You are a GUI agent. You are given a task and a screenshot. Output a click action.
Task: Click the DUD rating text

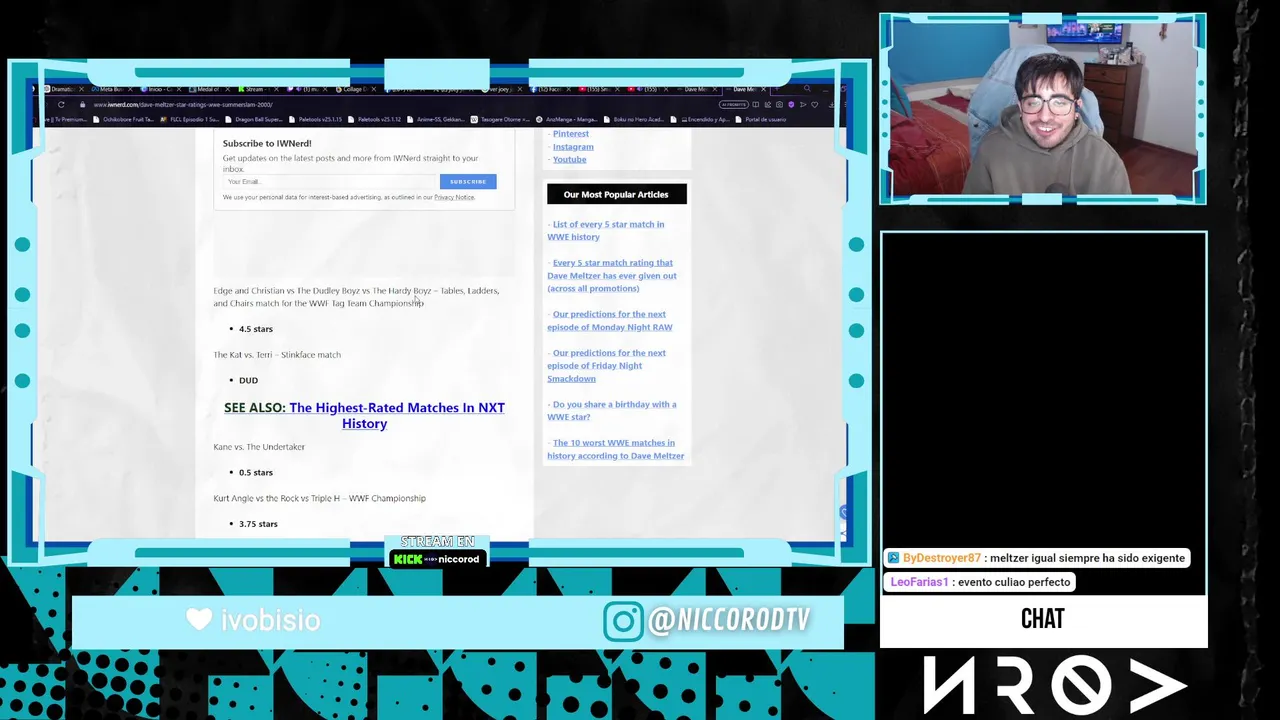click(x=248, y=380)
